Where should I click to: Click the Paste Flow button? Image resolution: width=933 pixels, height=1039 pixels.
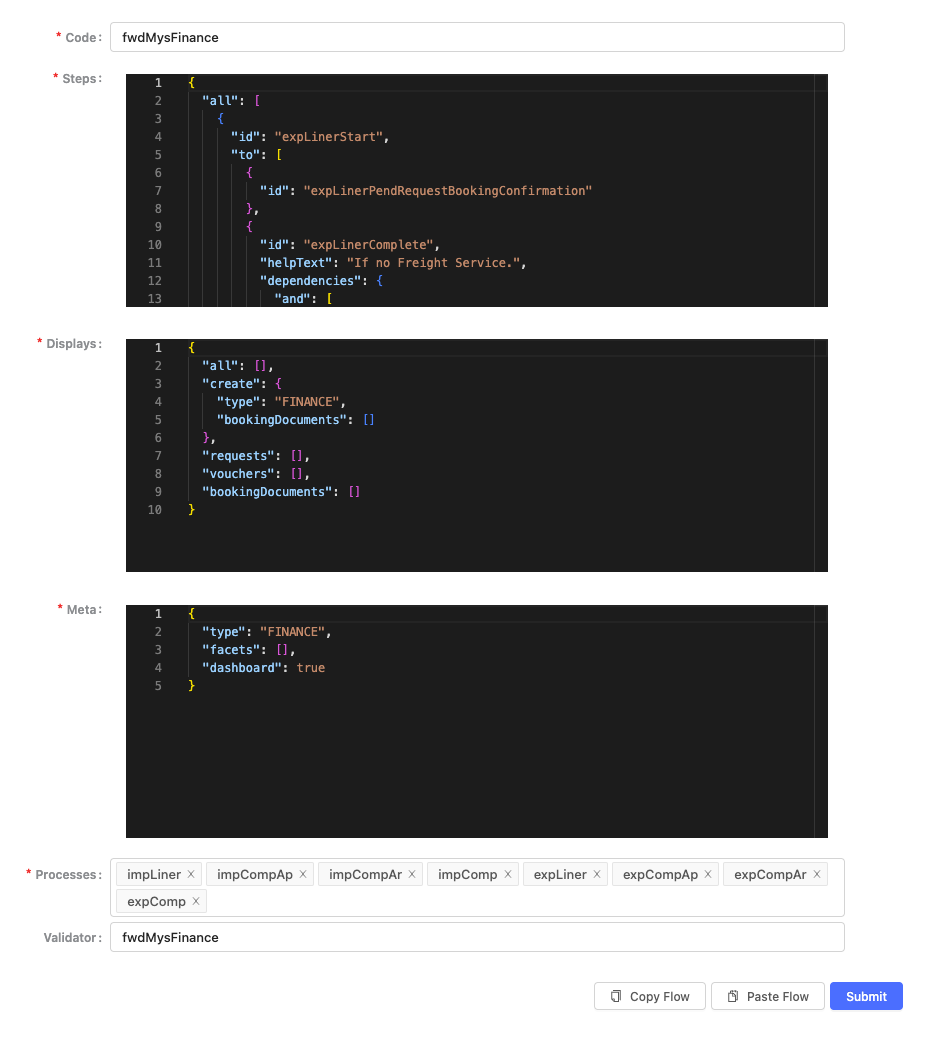[767, 996]
